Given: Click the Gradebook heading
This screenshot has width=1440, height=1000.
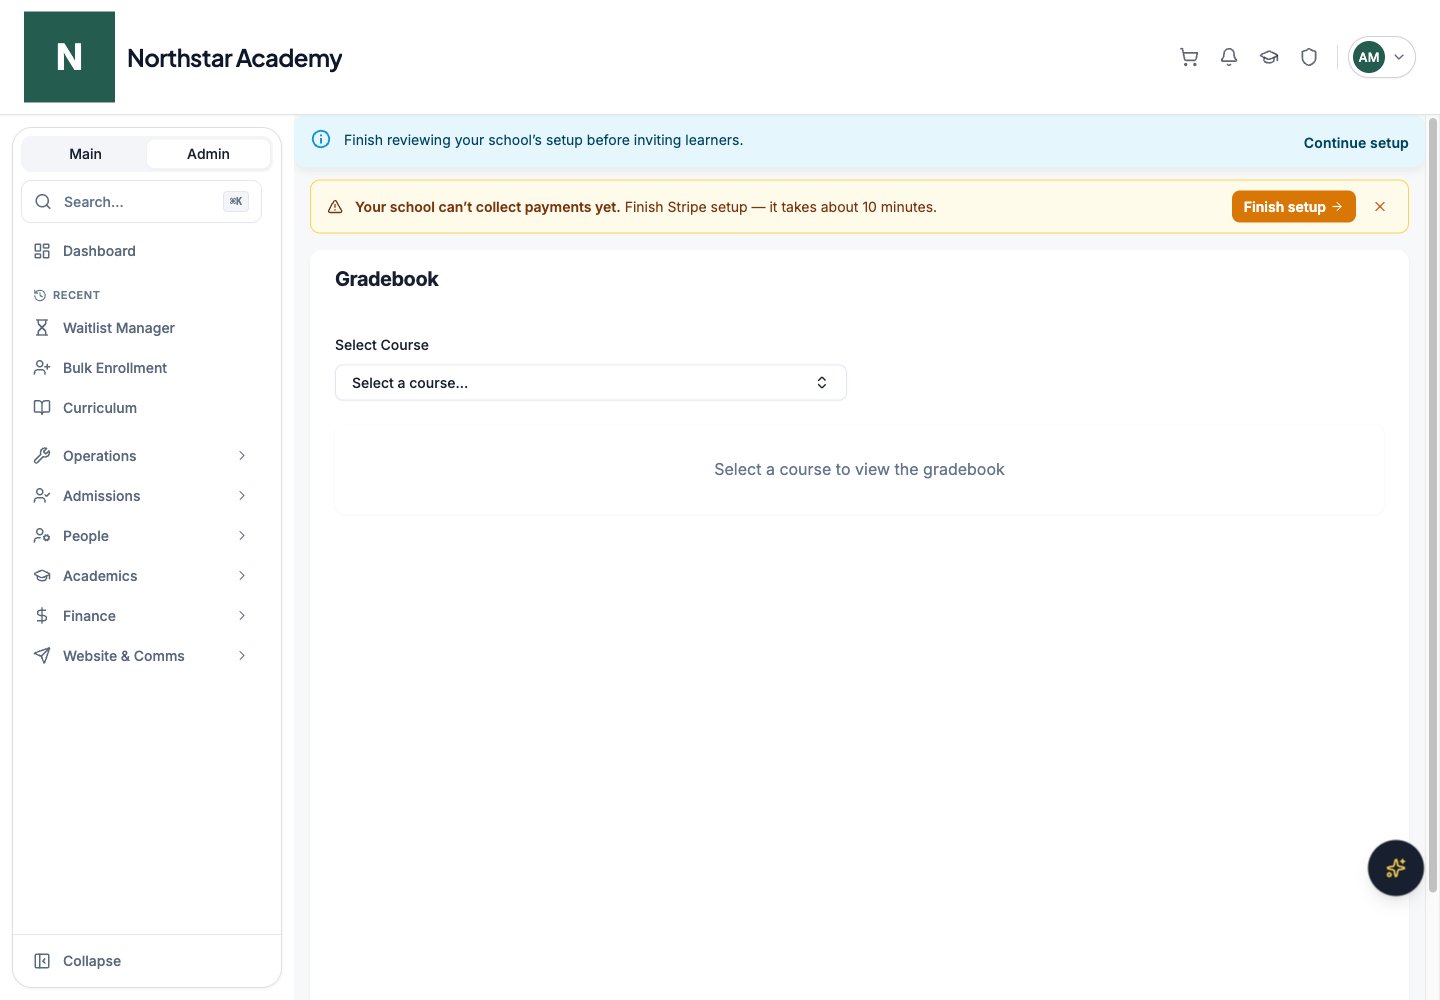Looking at the screenshot, I should 387,279.
